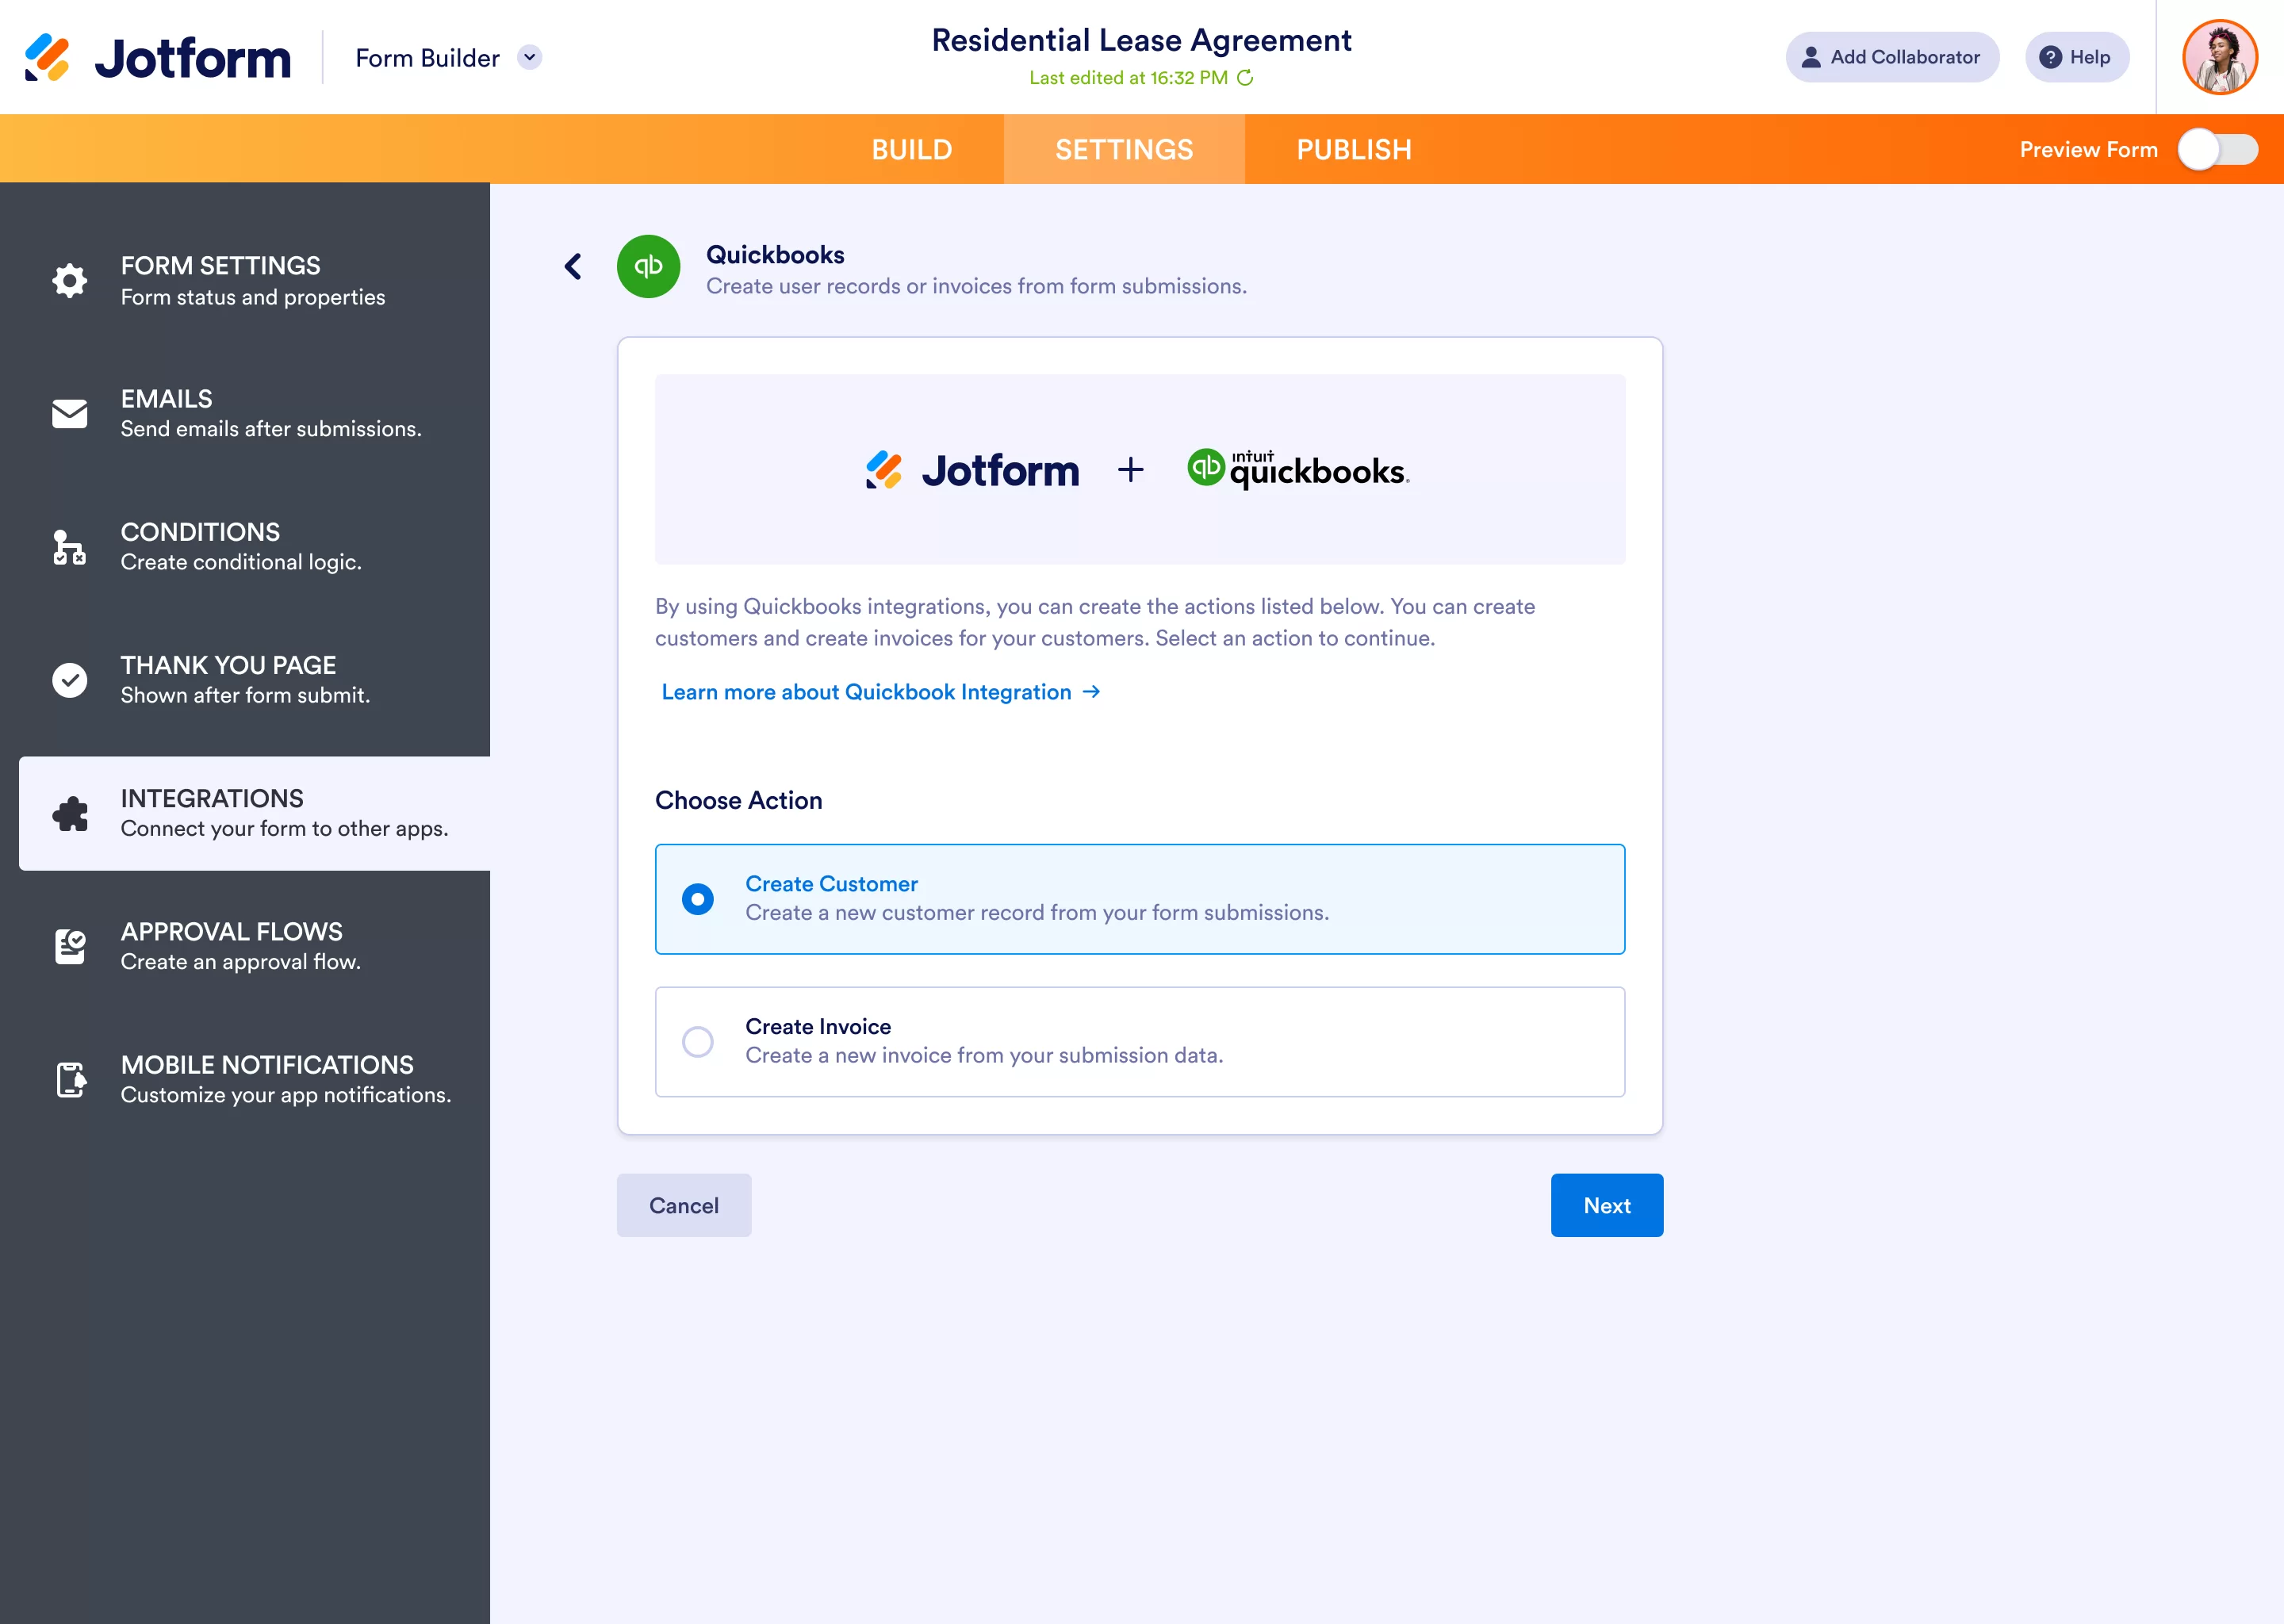Click the Conditions logic icon
The height and width of the screenshot is (1624, 2284).
[69, 547]
